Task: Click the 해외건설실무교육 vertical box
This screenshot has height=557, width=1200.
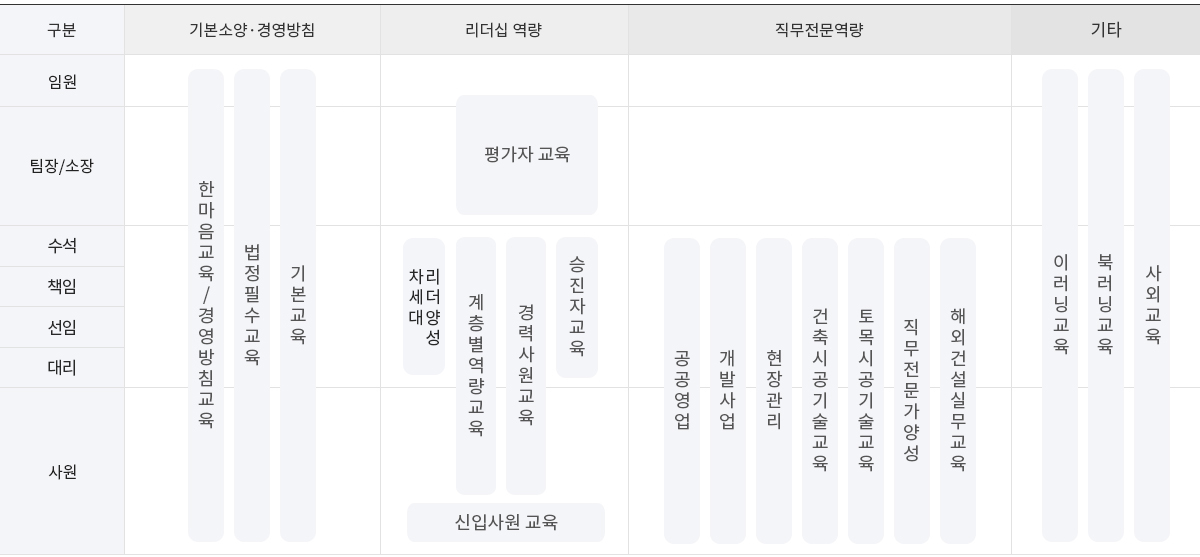Action: click(958, 390)
